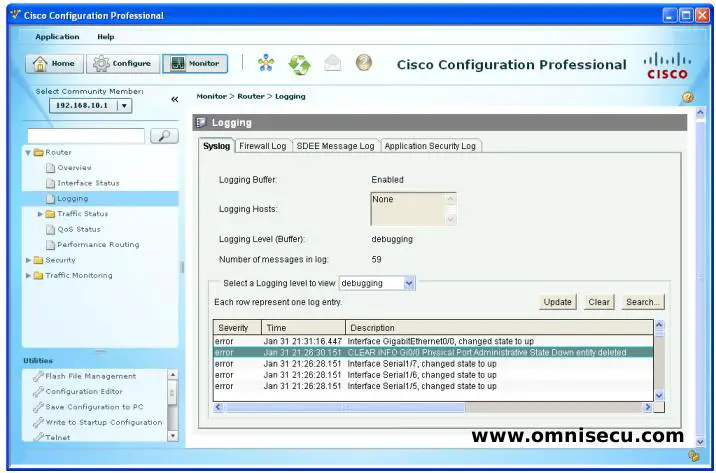Viewport: 716px width, 473px height.
Task: Open the Application menu
Action: coord(57,37)
